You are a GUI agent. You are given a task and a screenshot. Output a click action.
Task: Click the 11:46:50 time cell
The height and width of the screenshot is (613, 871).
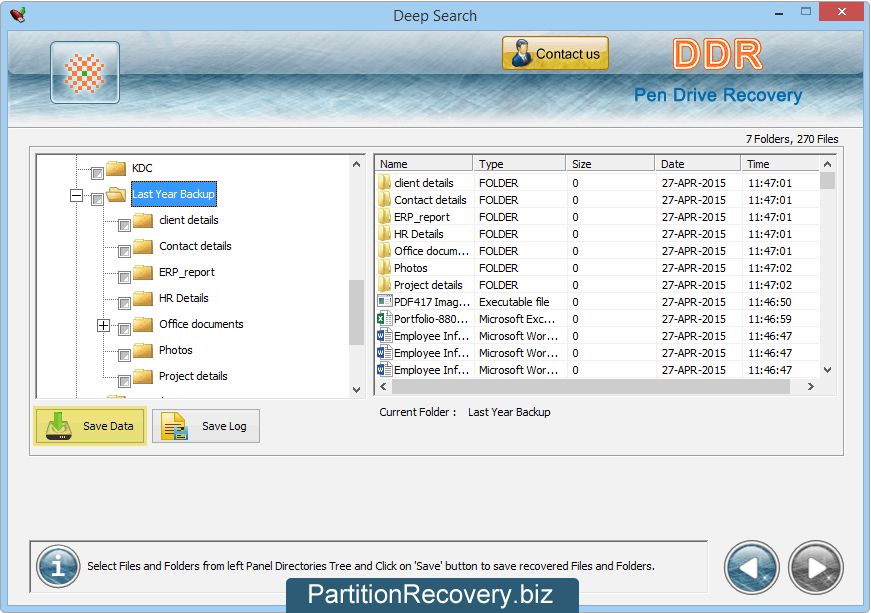tap(769, 302)
